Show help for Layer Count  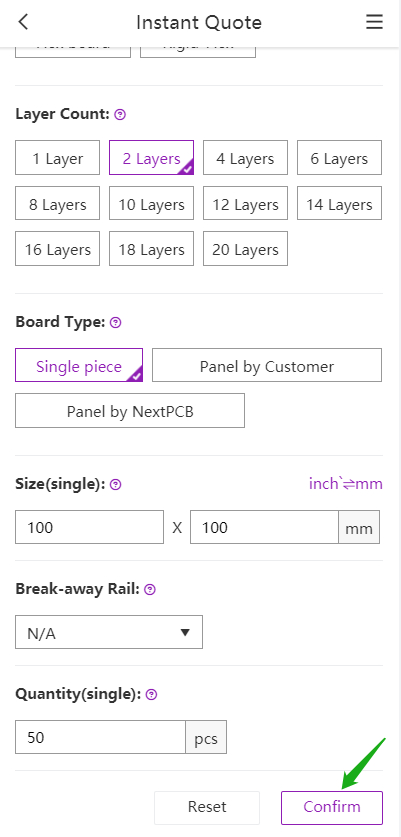pos(120,114)
